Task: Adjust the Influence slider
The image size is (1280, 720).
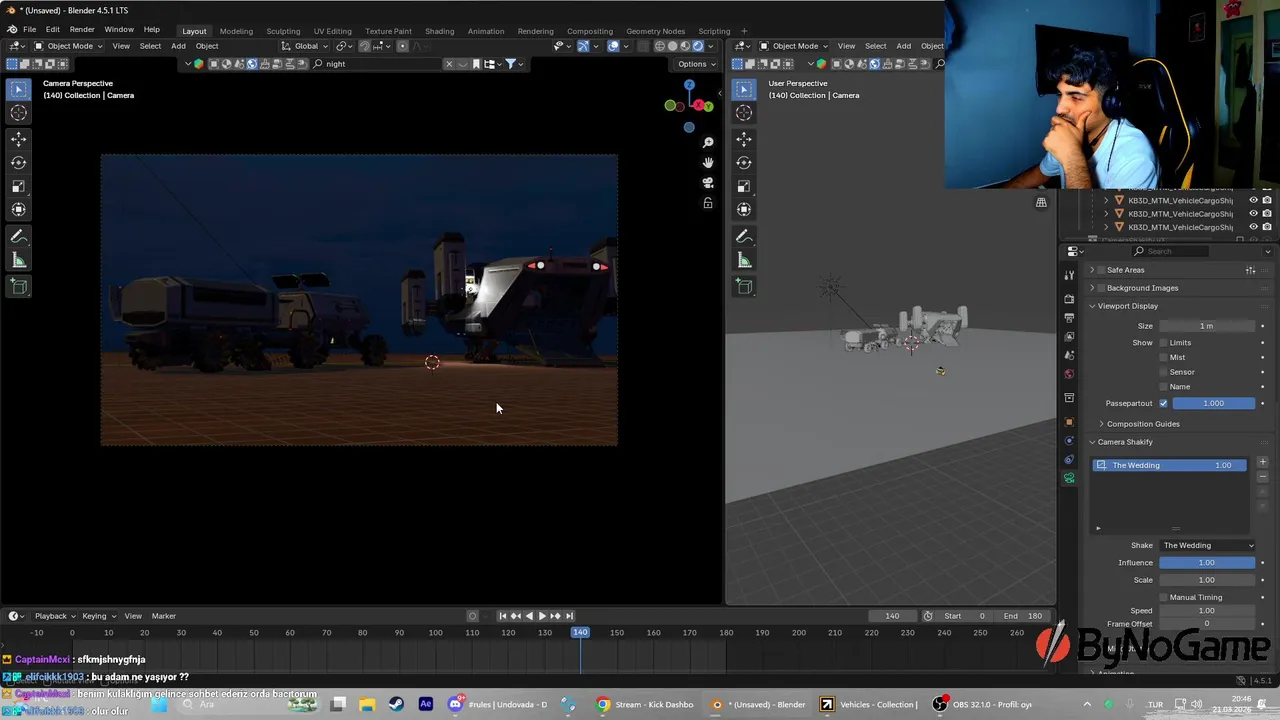Action: point(1207,562)
